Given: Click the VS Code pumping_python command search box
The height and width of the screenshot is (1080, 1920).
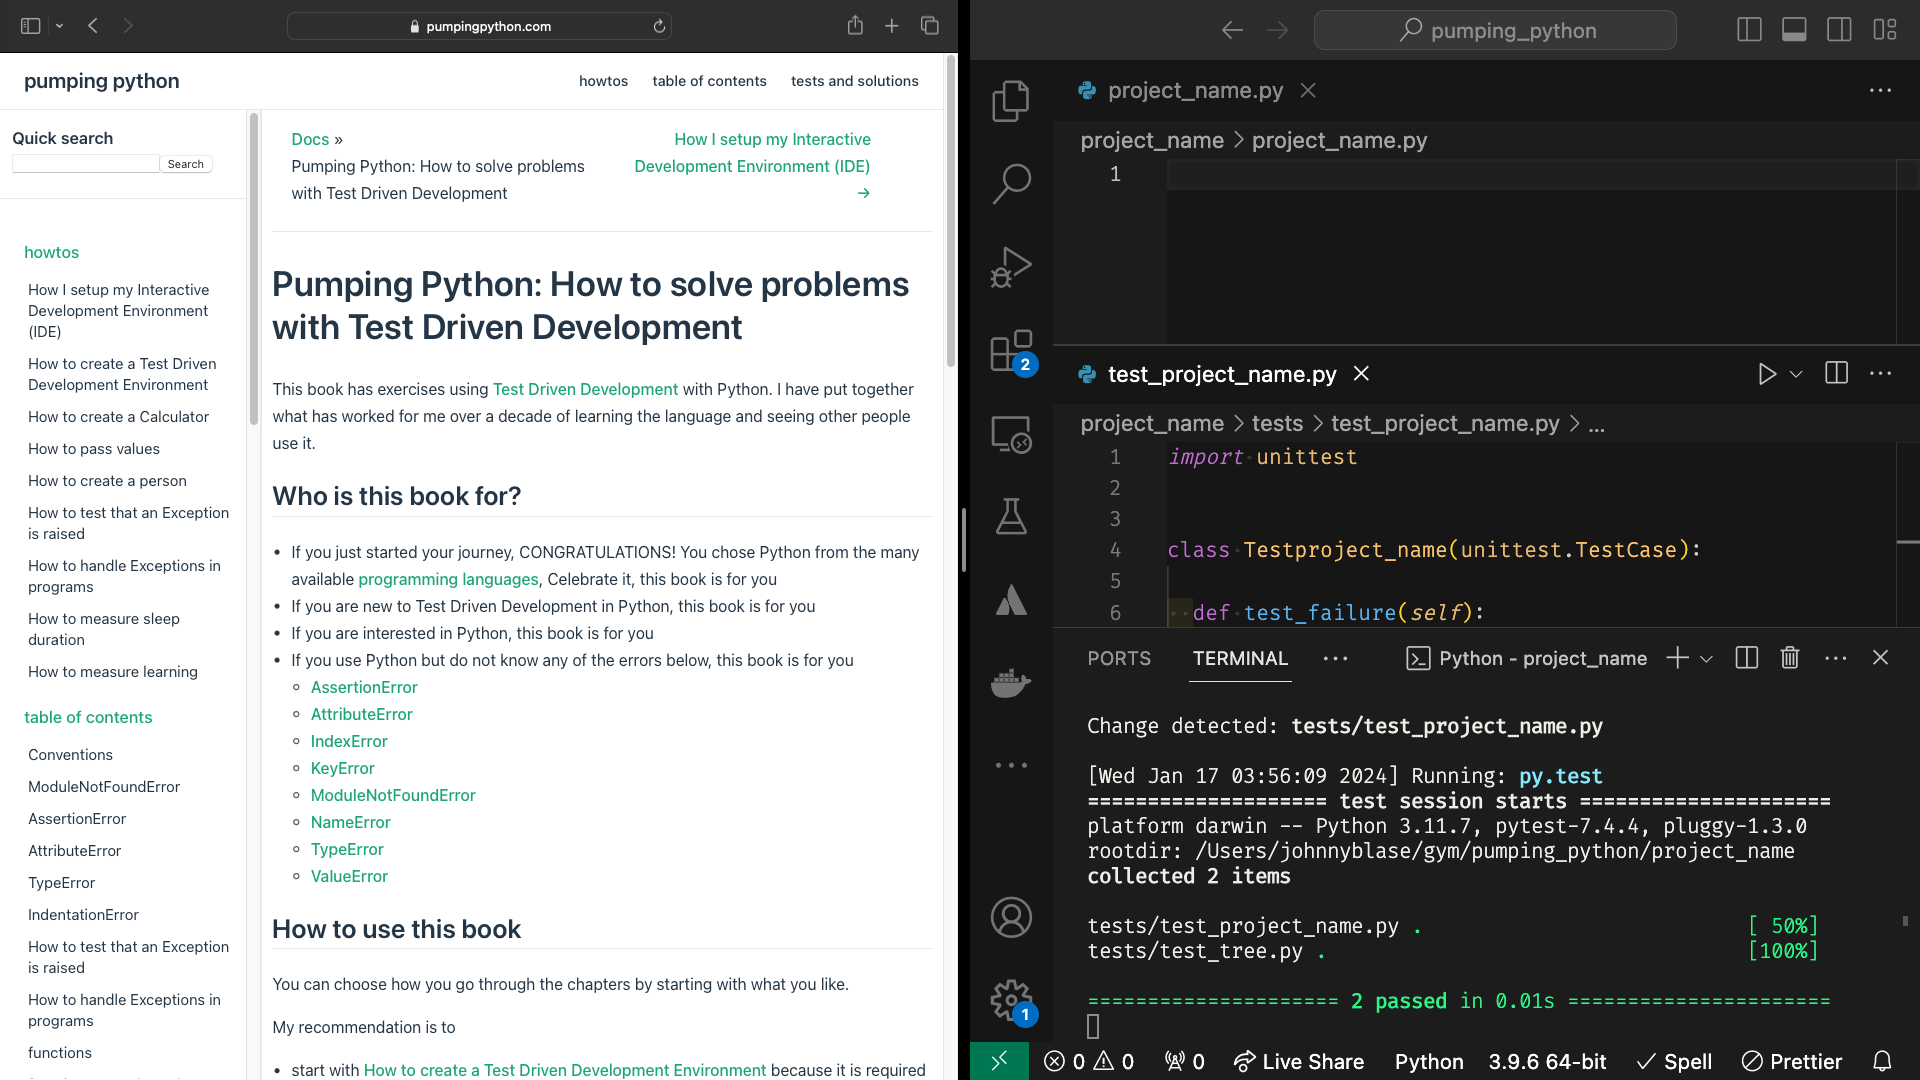Looking at the screenshot, I should [x=1495, y=30].
